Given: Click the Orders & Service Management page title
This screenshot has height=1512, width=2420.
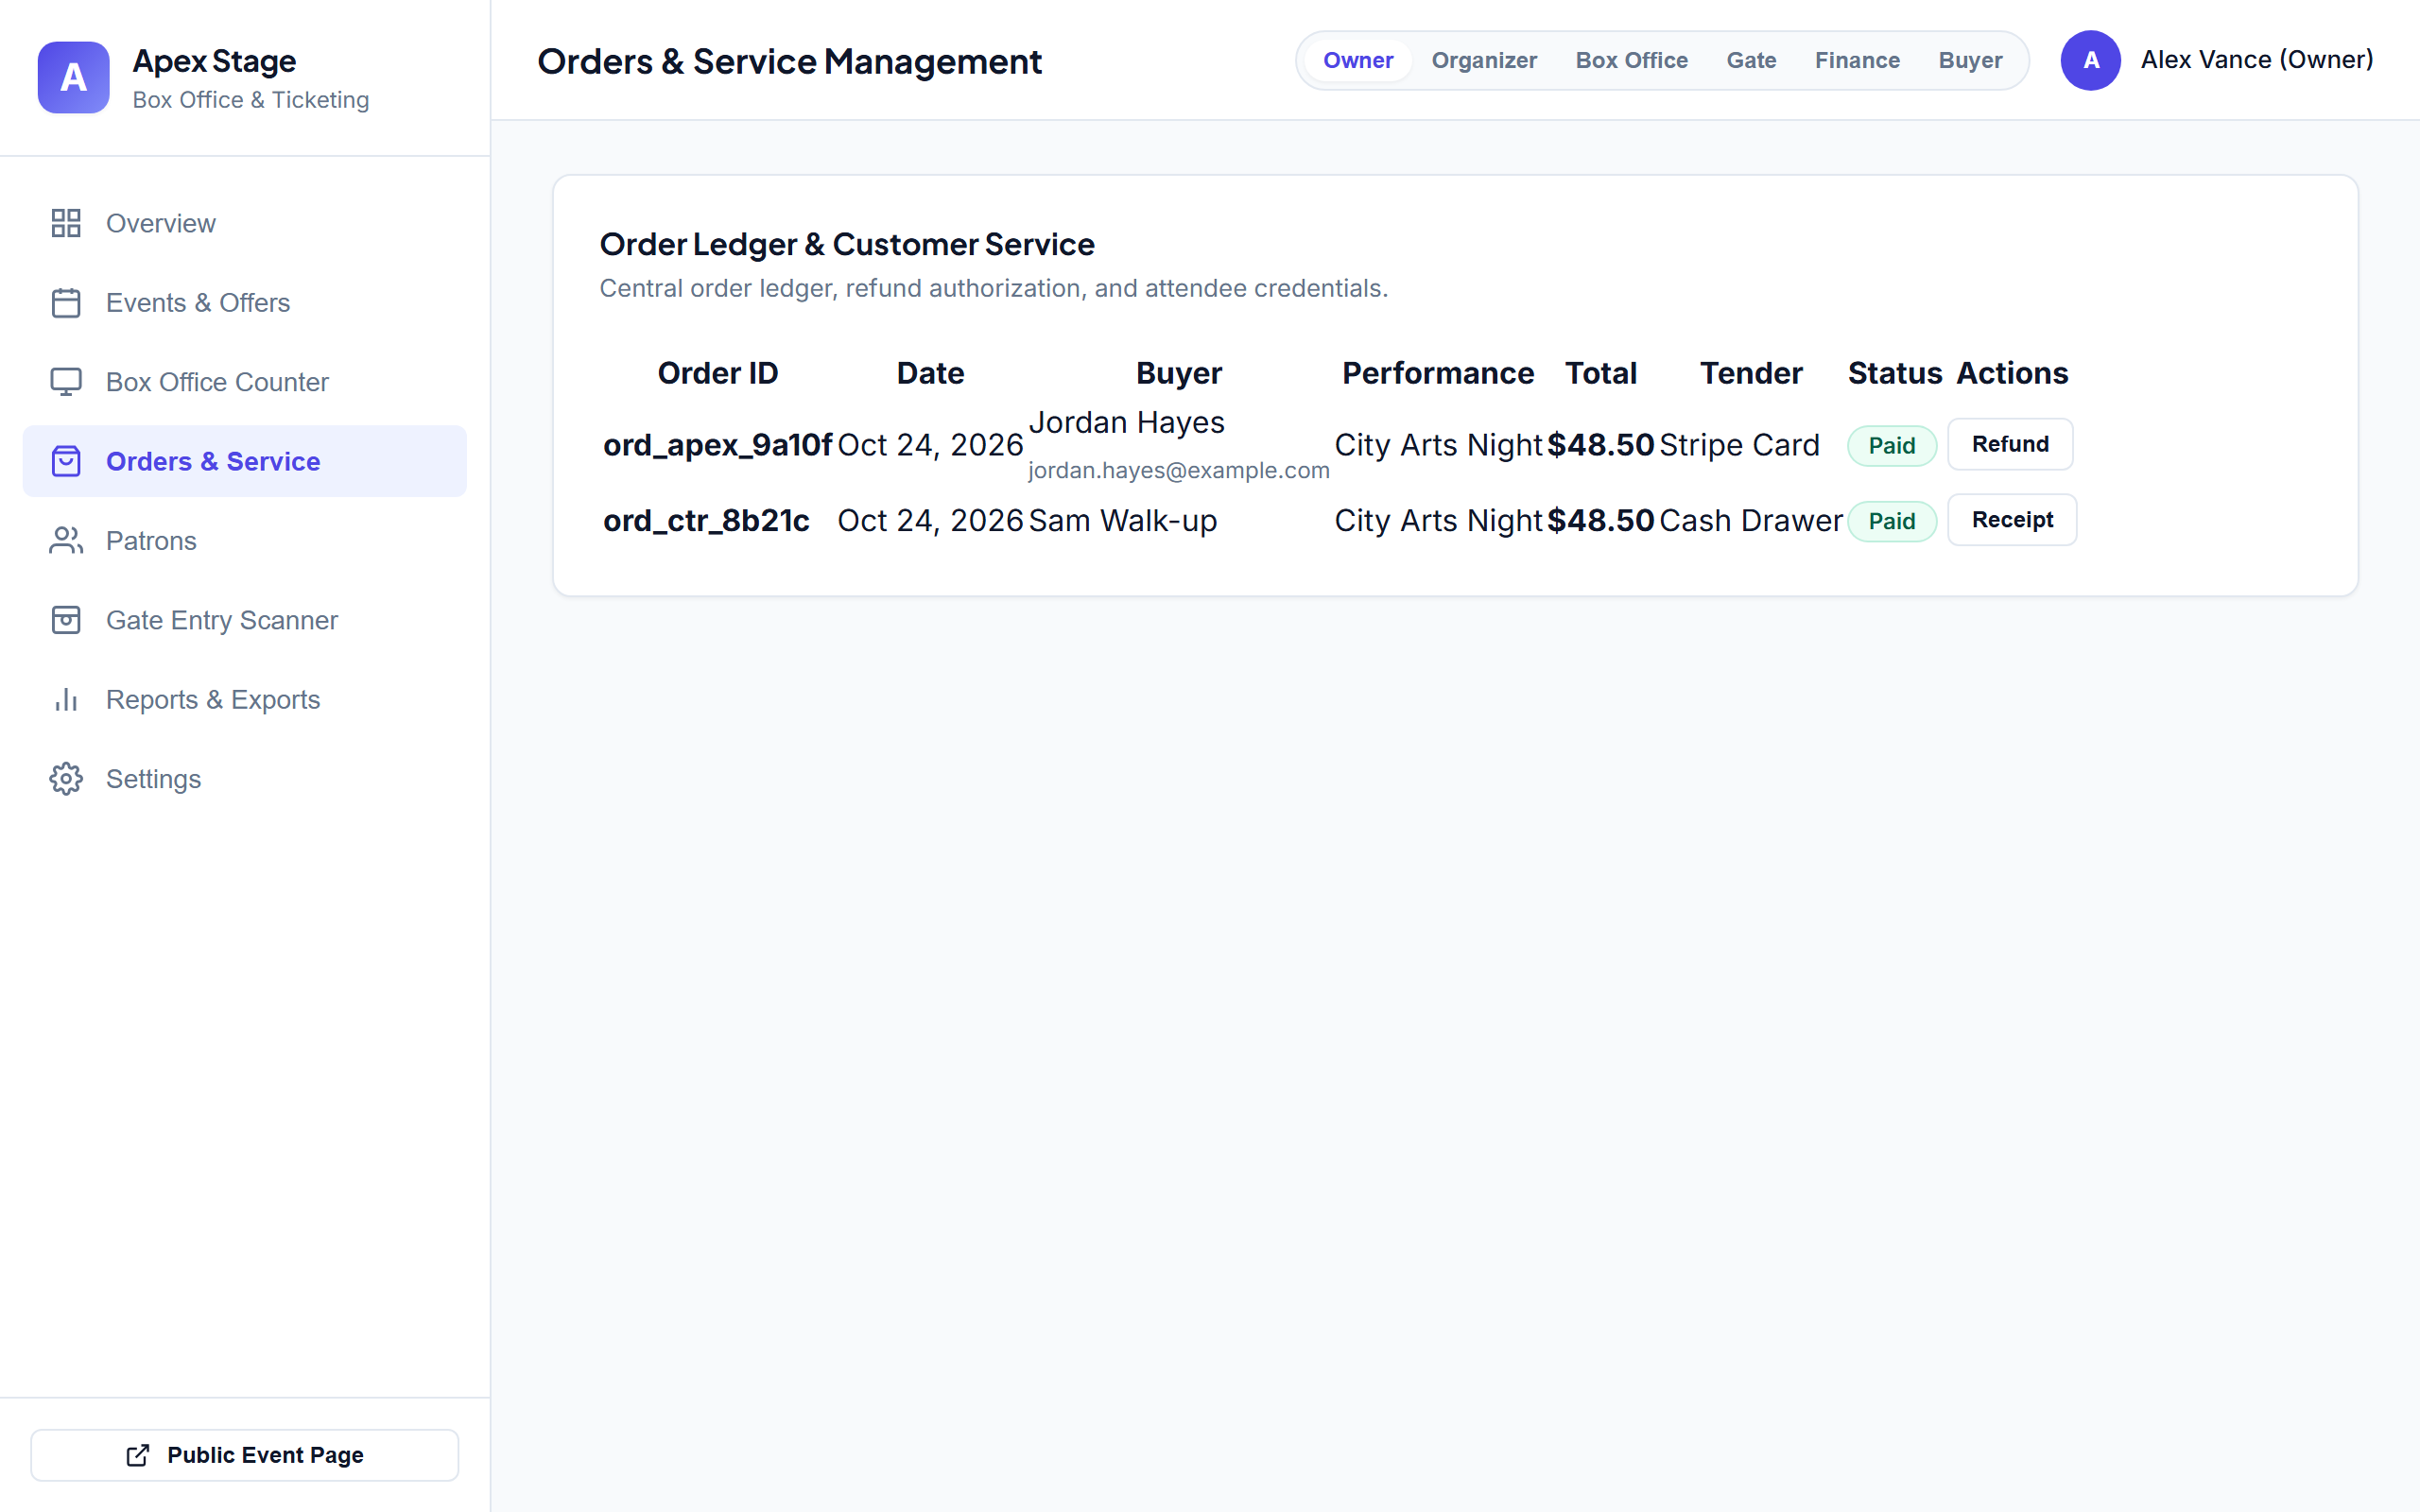Looking at the screenshot, I should pyautogui.click(x=789, y=61).
